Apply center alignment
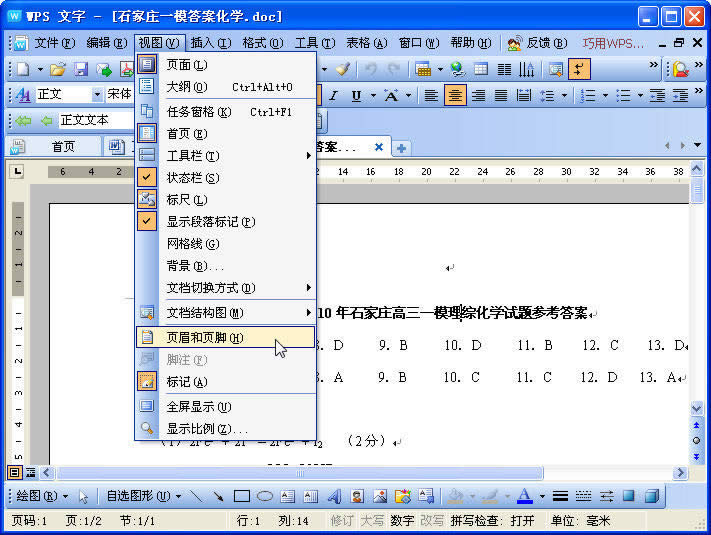711x535 pixels. pyautogui.click(x=454, y=95)
